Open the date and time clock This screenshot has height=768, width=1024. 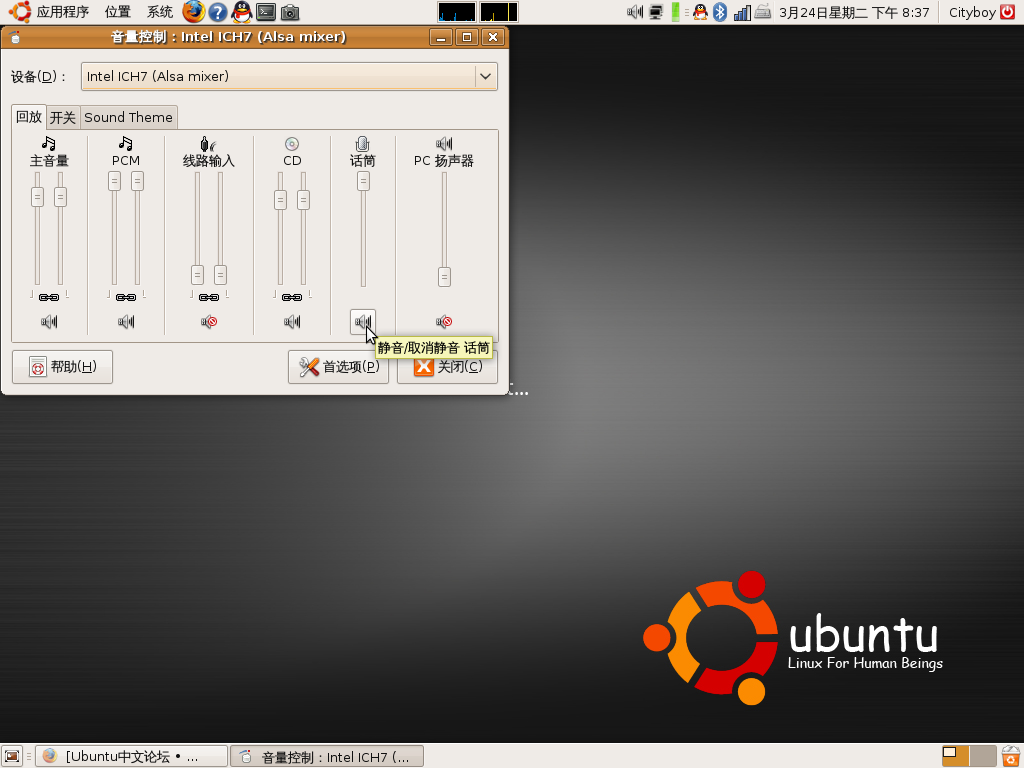point(854,12)
